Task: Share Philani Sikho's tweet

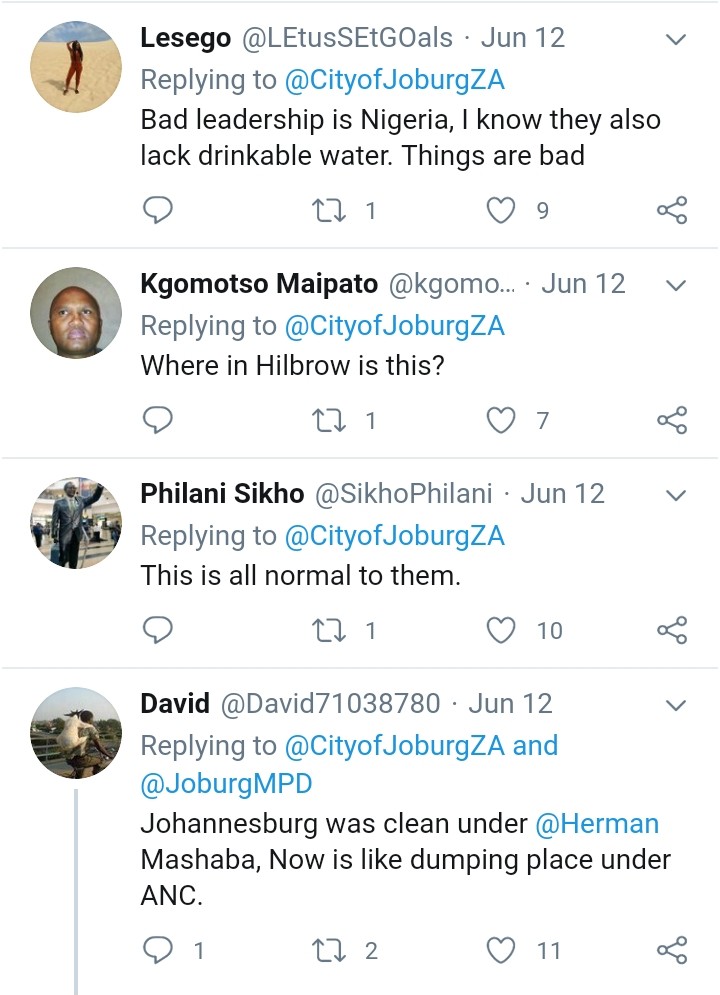Action: click(x=672, y=630)
